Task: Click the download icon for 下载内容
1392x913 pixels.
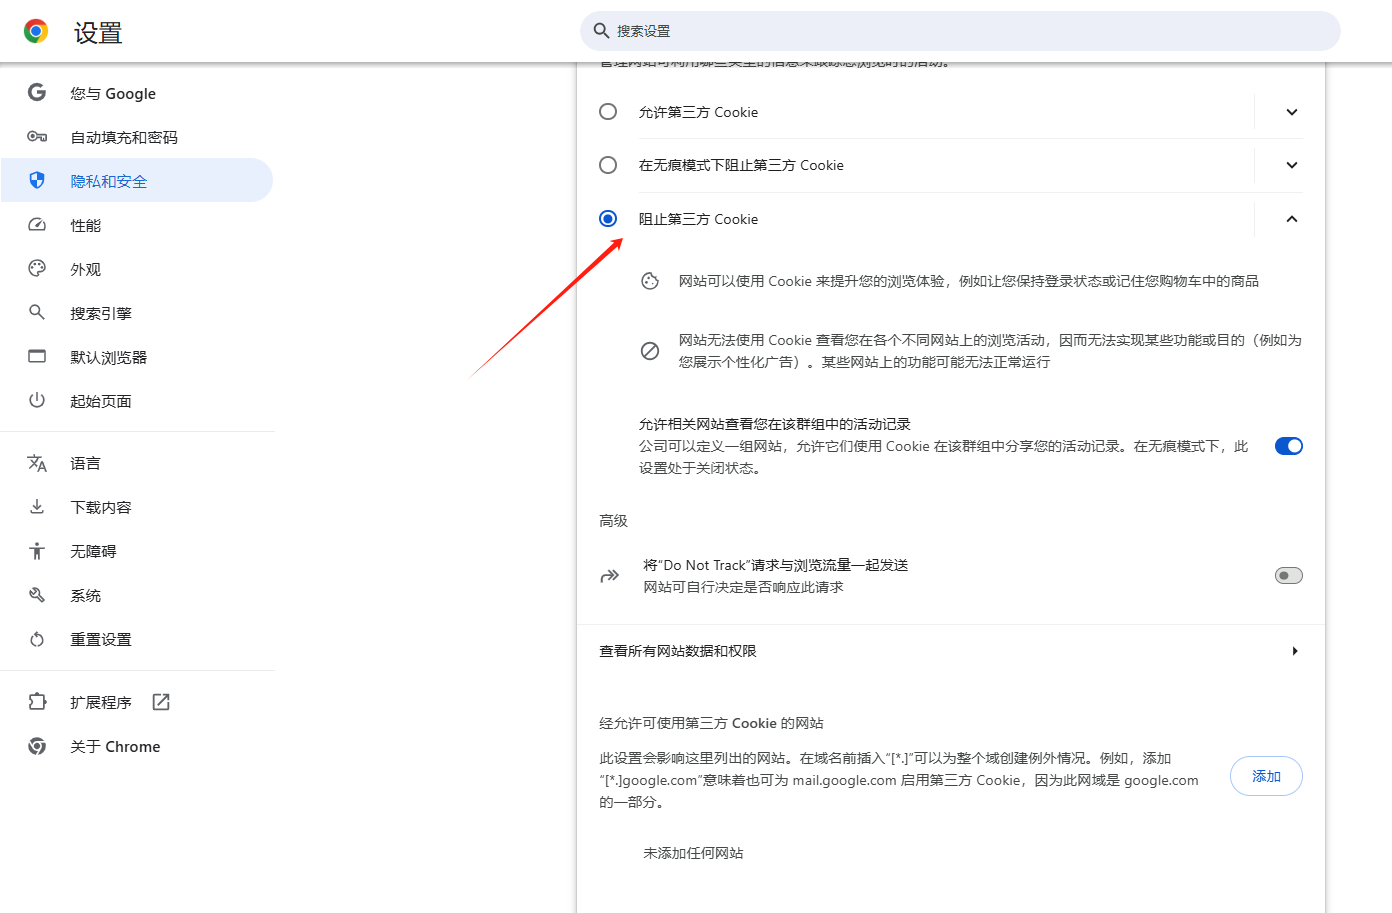Action: tap(37, 506)
